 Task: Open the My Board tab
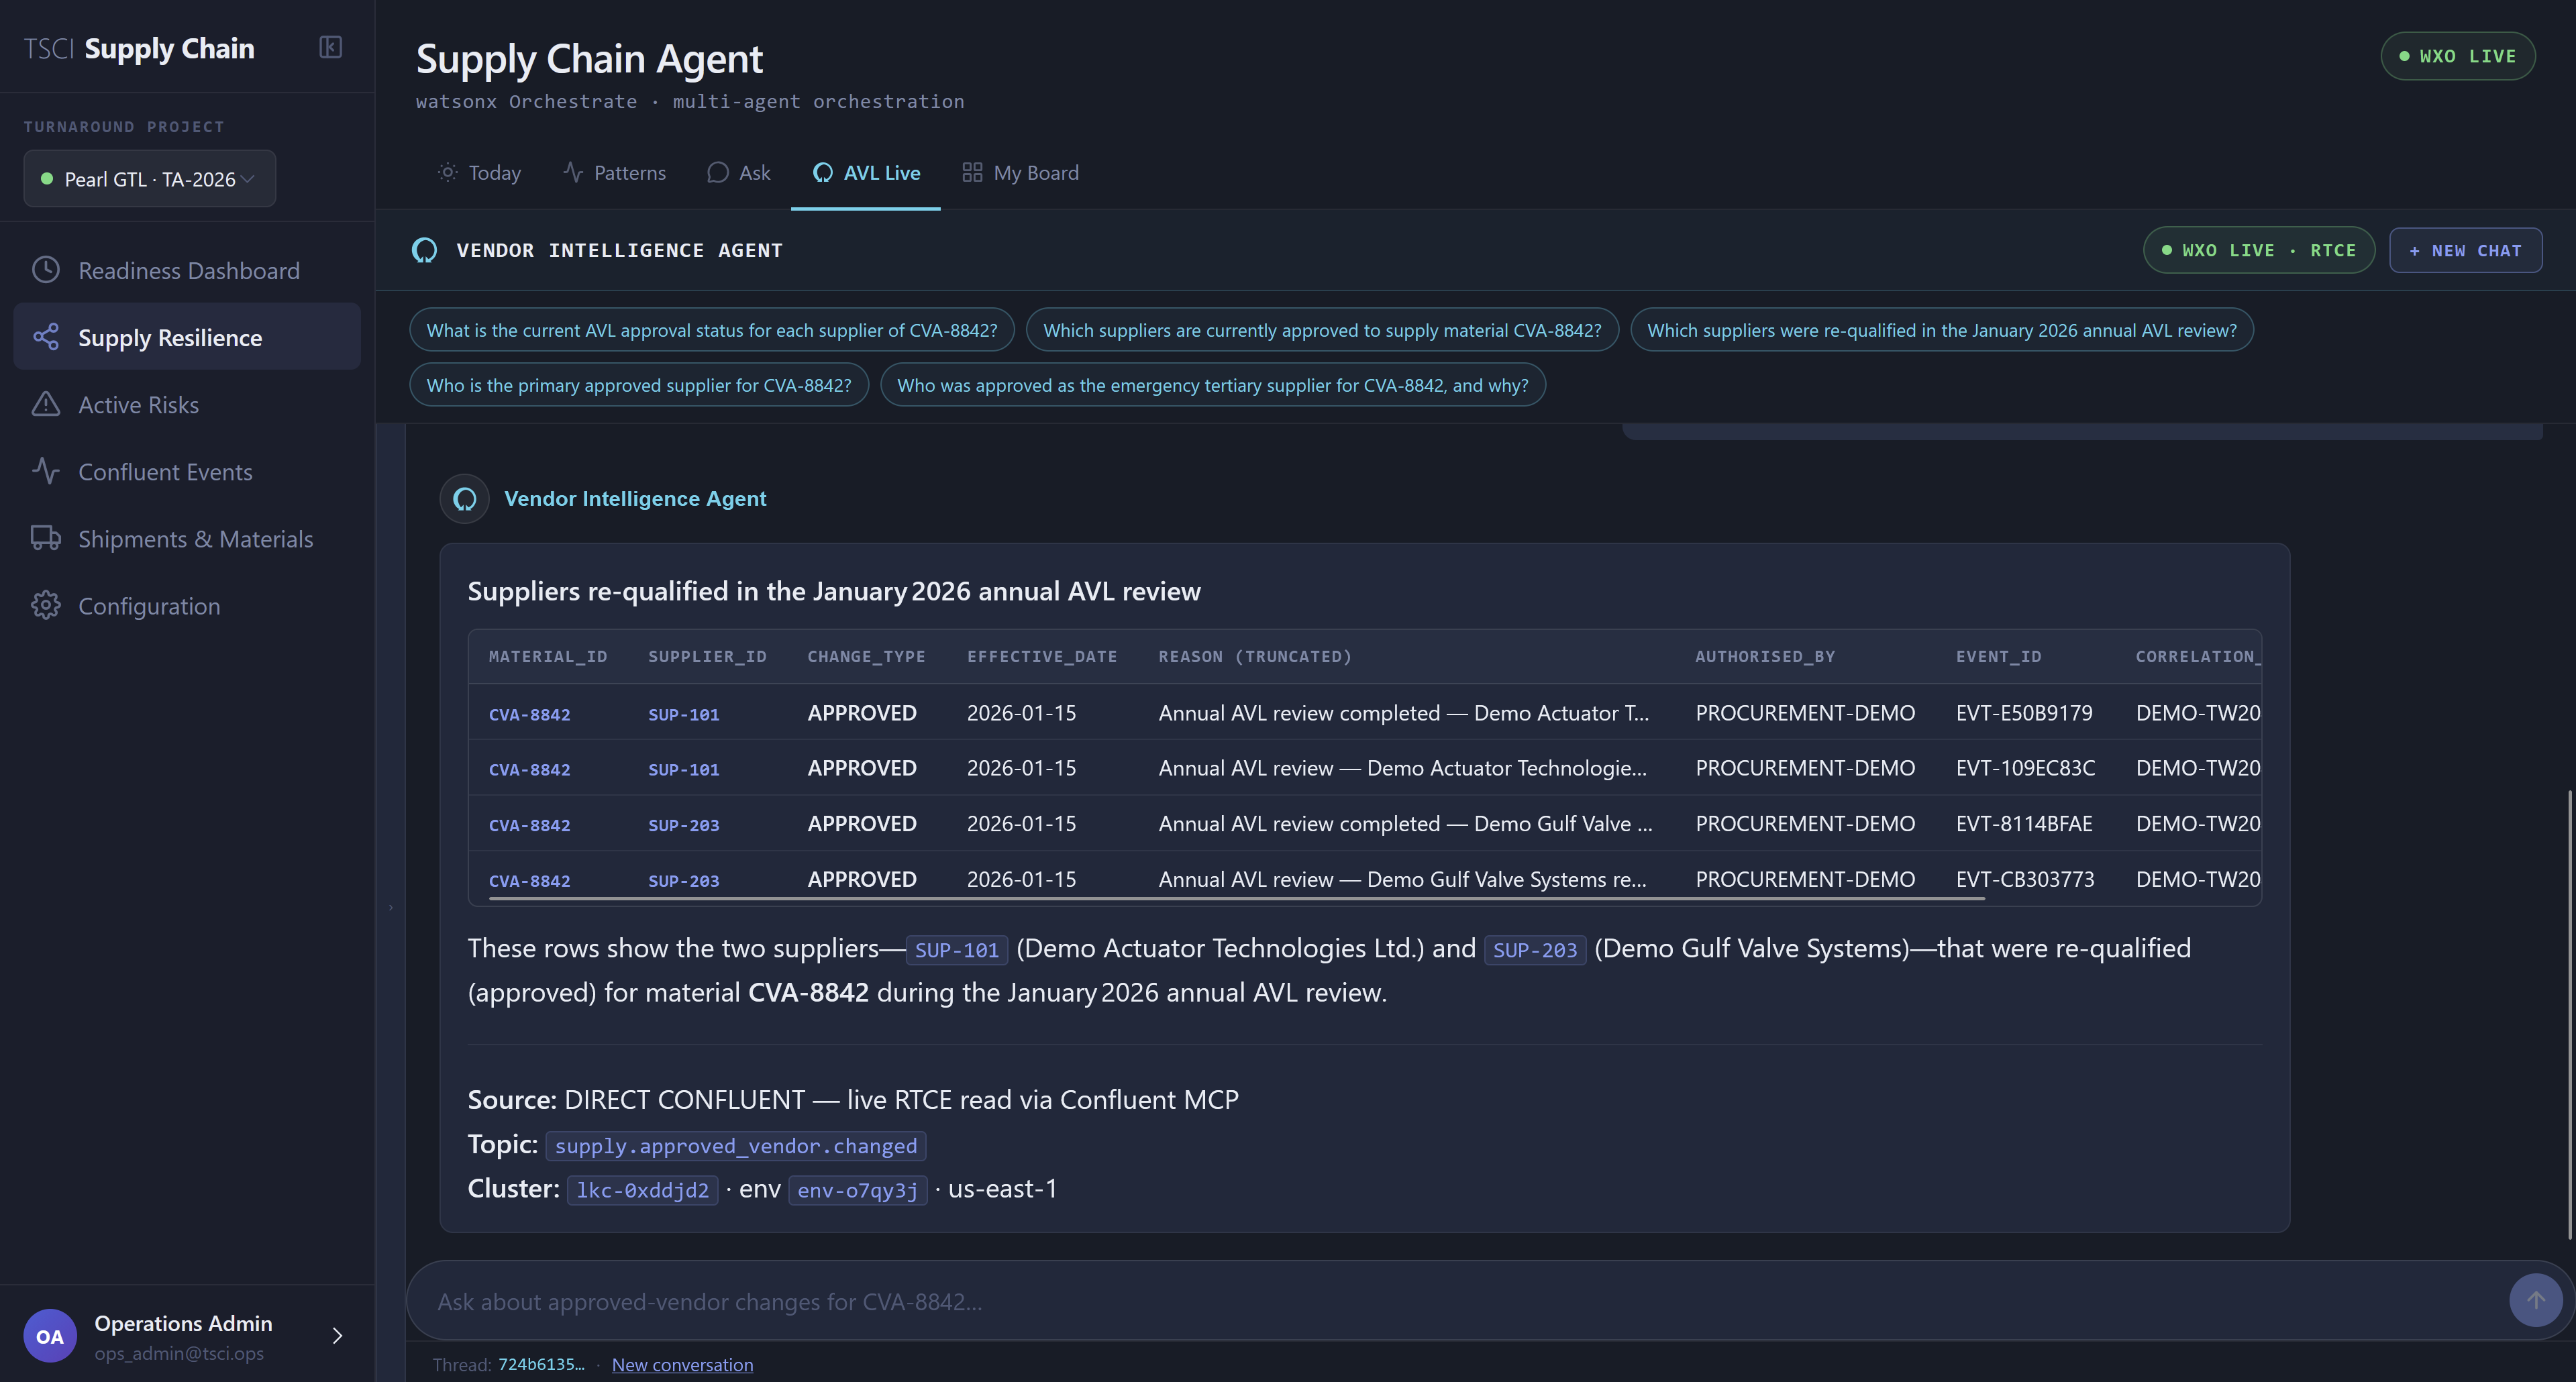(x=1020, y=173)
